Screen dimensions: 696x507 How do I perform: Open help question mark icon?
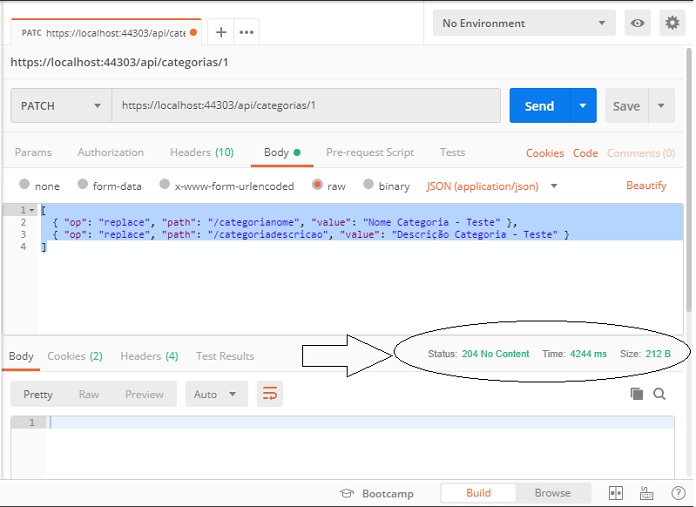[x=678, y=493]
